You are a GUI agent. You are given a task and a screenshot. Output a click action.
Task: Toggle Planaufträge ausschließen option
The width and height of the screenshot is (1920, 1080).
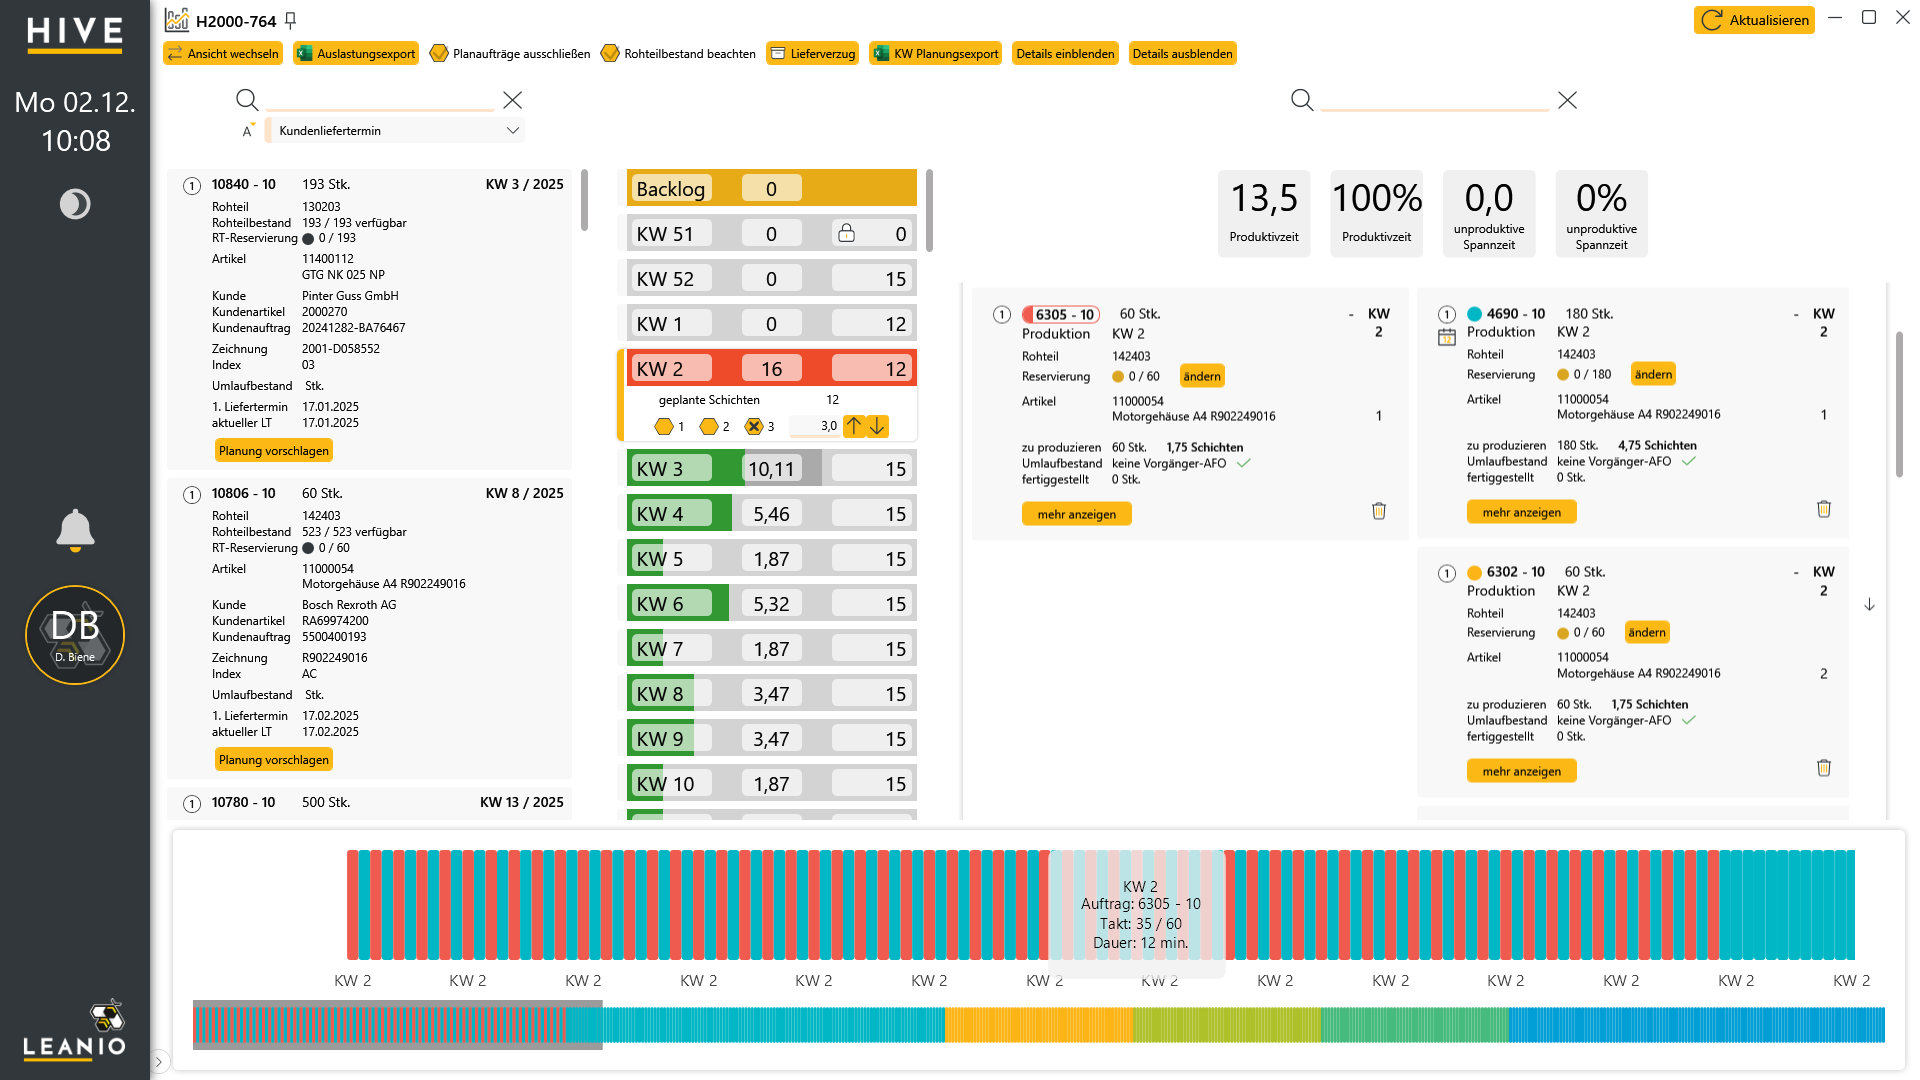tap(509, 54)
